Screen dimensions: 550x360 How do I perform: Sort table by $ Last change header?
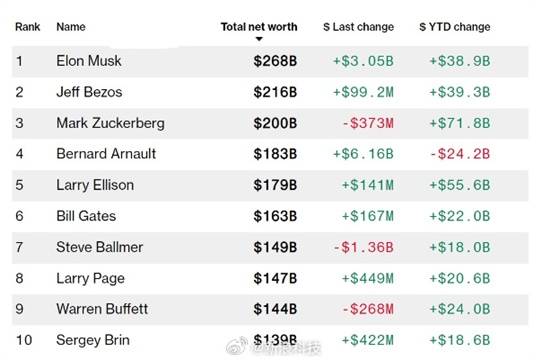pyautogui.click(x=358, y=27)
